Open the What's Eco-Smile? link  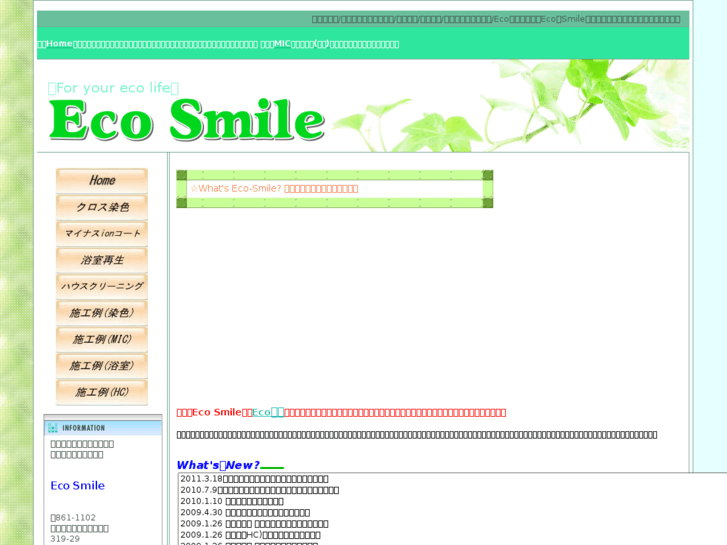click(x=274, y=188)
